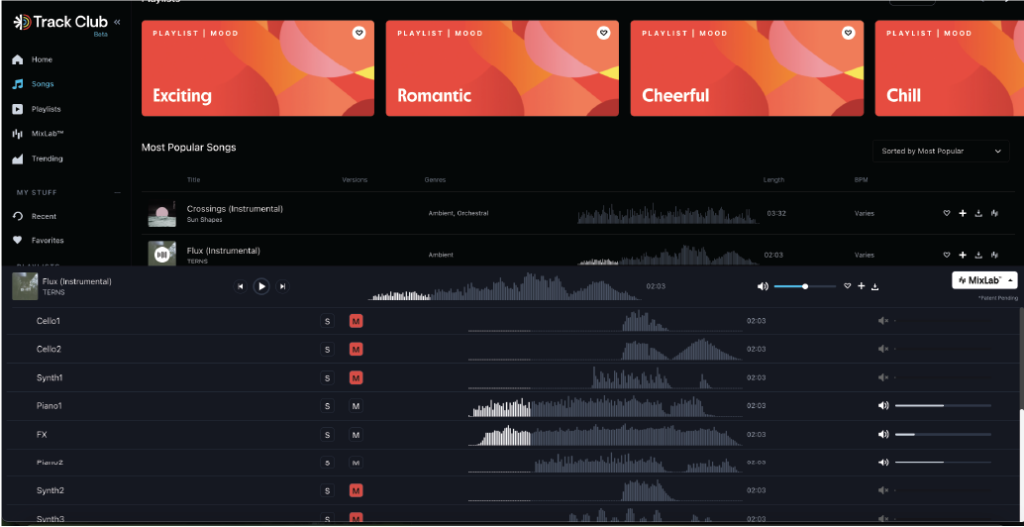Unmute the Synth1 stem
The height and width of the screenshot is (527, 1024).
(x=356, y=377)
